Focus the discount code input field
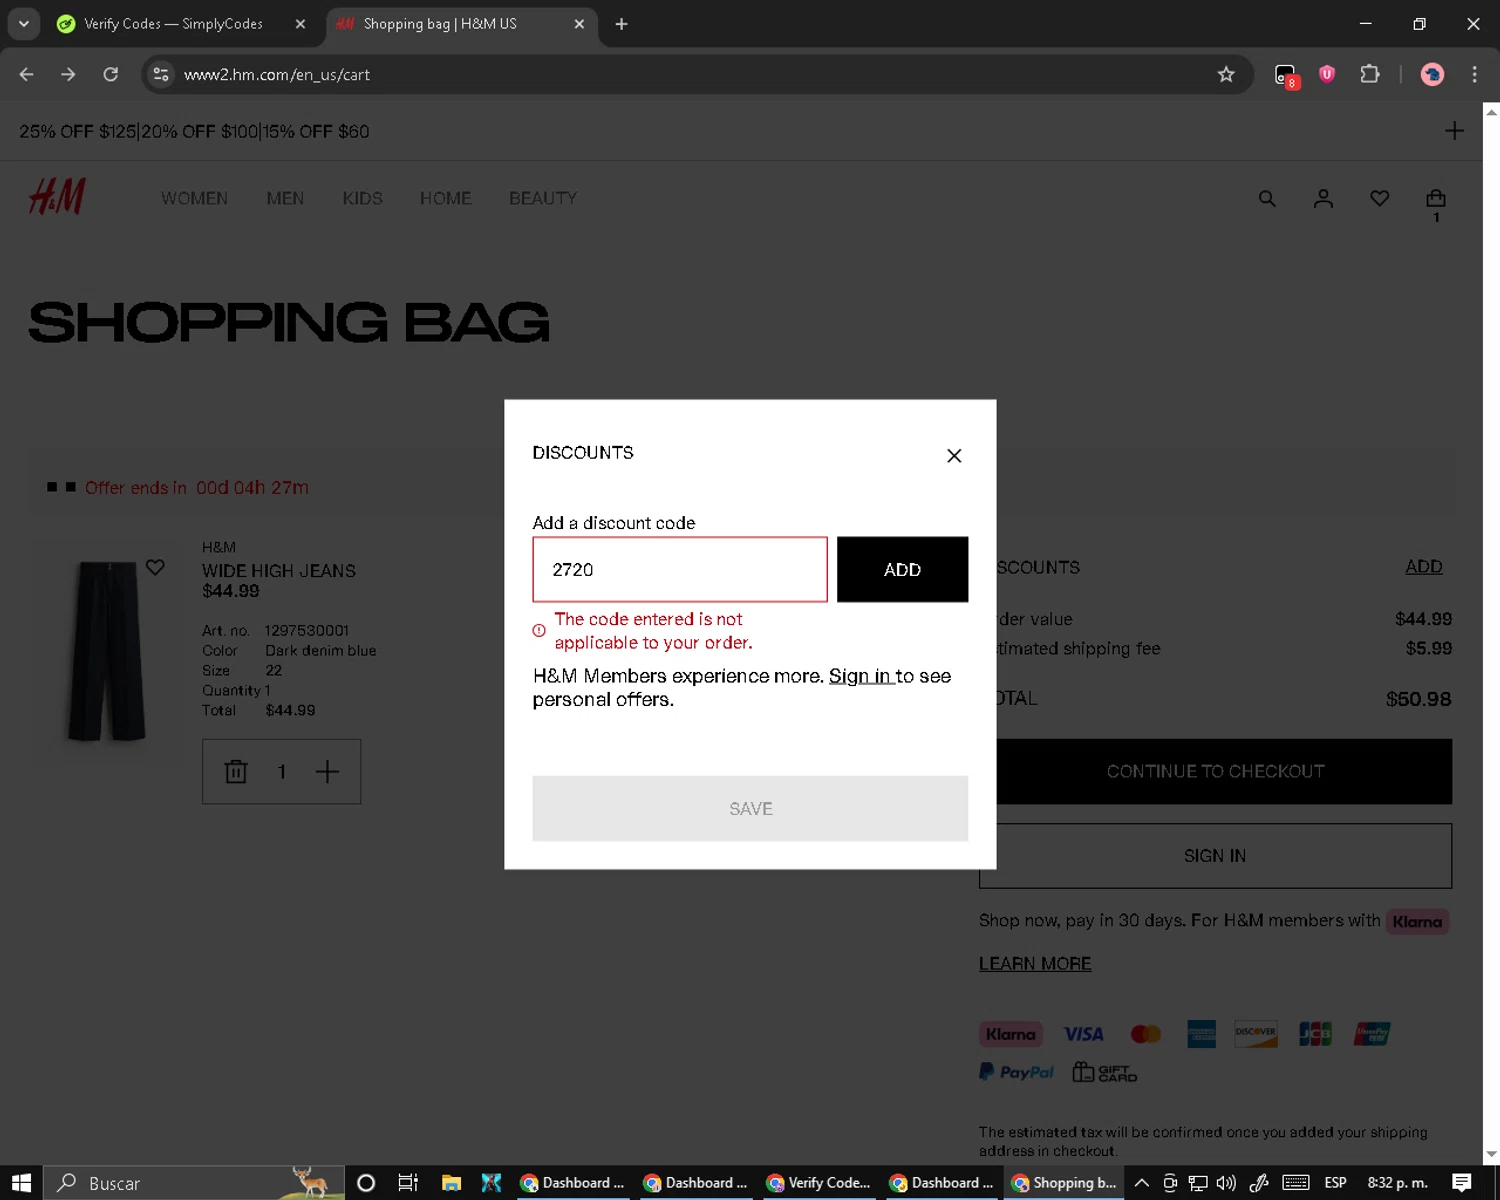Viewport: 1500px width, 1200px height. pyautogui.click(x=680, y=569)
